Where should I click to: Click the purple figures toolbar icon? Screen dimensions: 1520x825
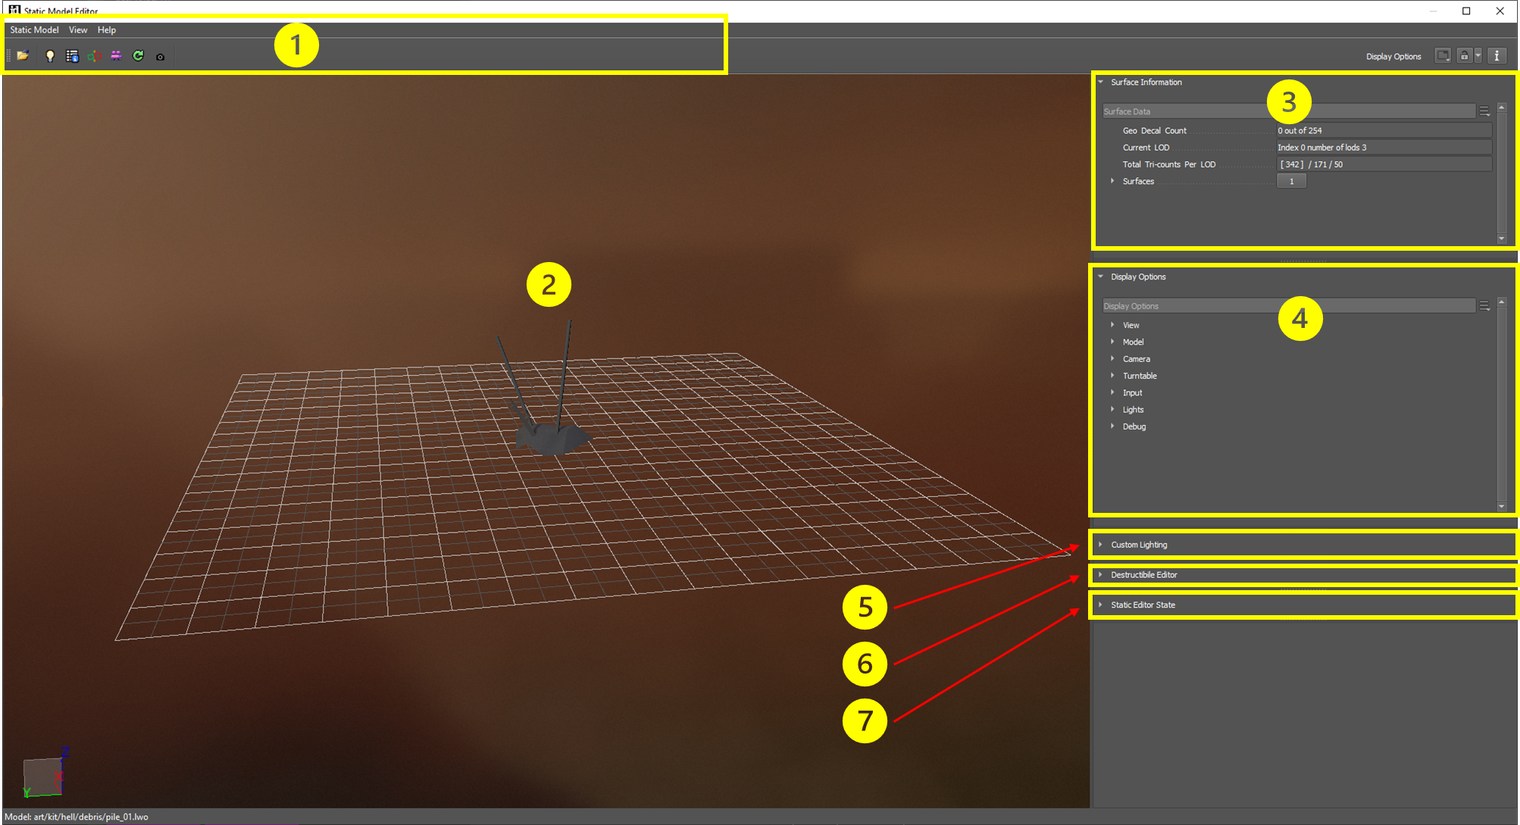[x=116, y=56]
